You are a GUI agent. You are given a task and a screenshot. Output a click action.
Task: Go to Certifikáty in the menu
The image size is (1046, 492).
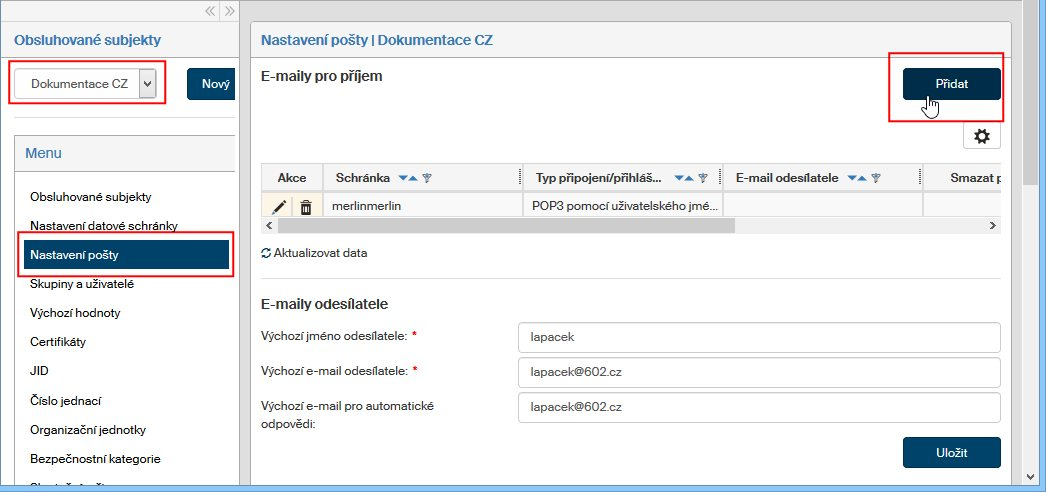click(x=58, y=342)
